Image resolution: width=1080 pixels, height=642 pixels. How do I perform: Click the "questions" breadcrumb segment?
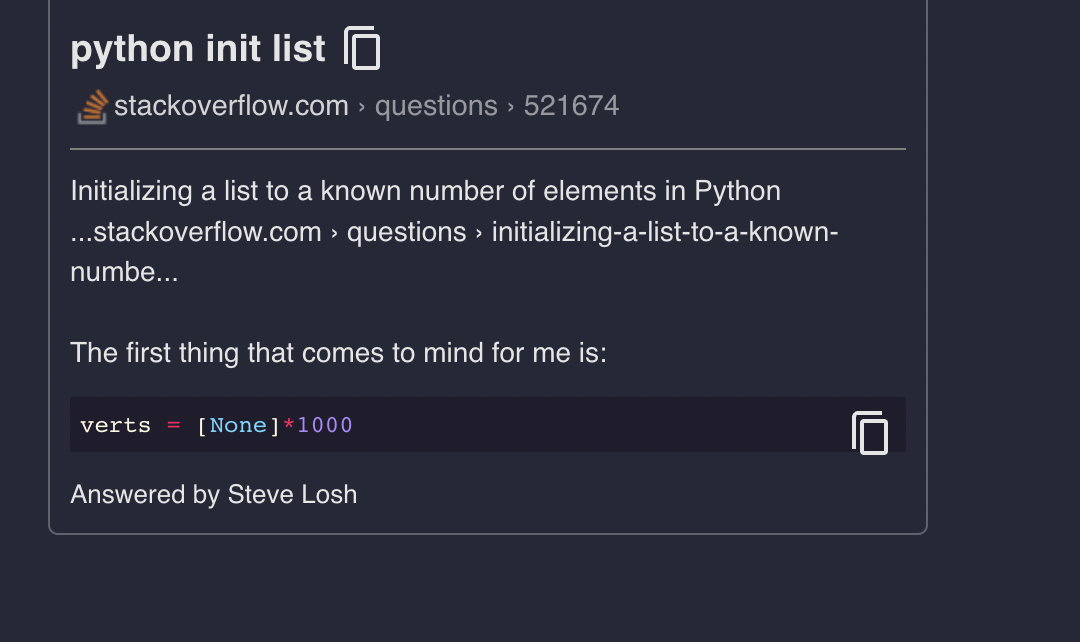coord(436,106)
